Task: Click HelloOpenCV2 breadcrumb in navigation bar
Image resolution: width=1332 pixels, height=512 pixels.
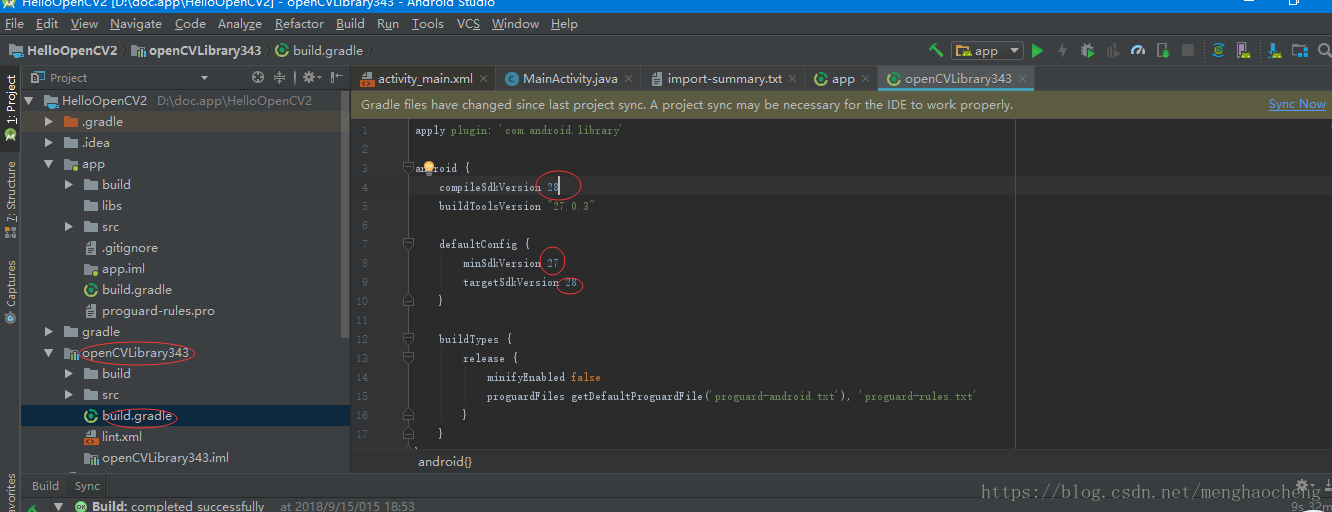Action: pos(62,50)
